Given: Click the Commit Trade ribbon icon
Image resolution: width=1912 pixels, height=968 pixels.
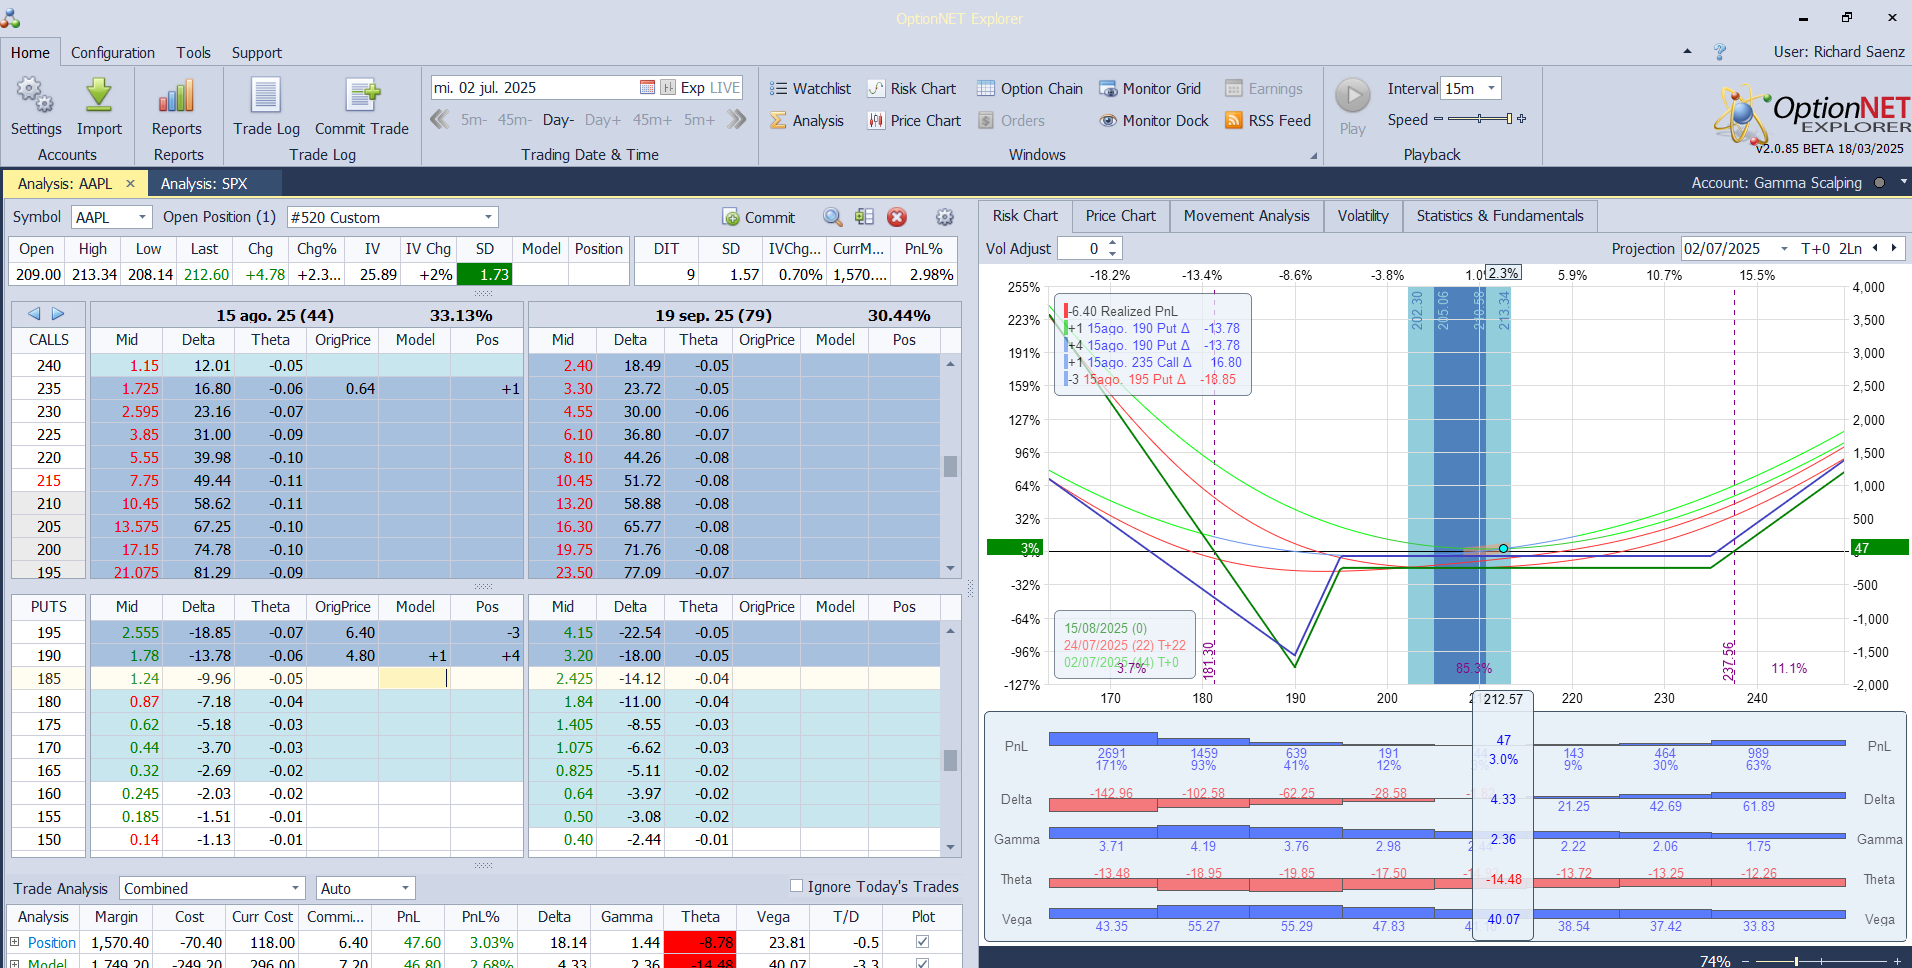Looking at the screenshot, I should click(362, 96).
